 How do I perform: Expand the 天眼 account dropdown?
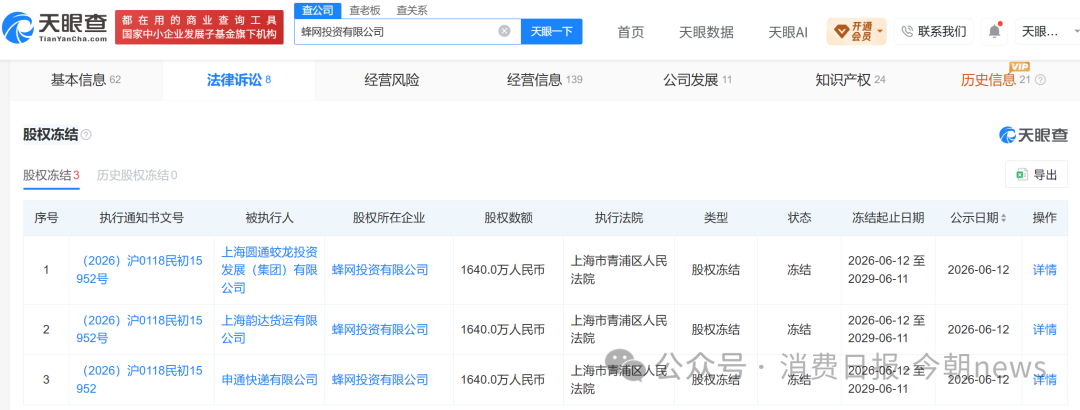pyautogui.click(x=1048, y=31)
